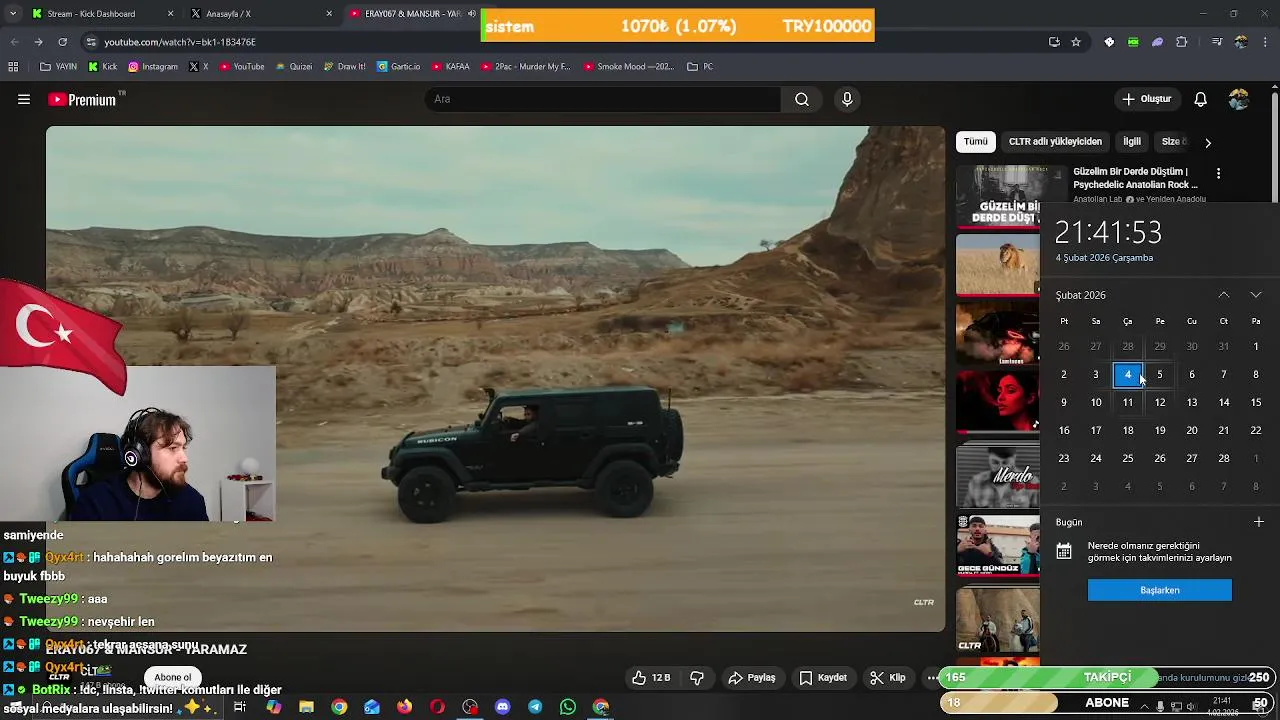The height and width of the screenshot is (720, 1280).
Task: Expand Şubat 2026 month header
Action: tap(1081, 295)
